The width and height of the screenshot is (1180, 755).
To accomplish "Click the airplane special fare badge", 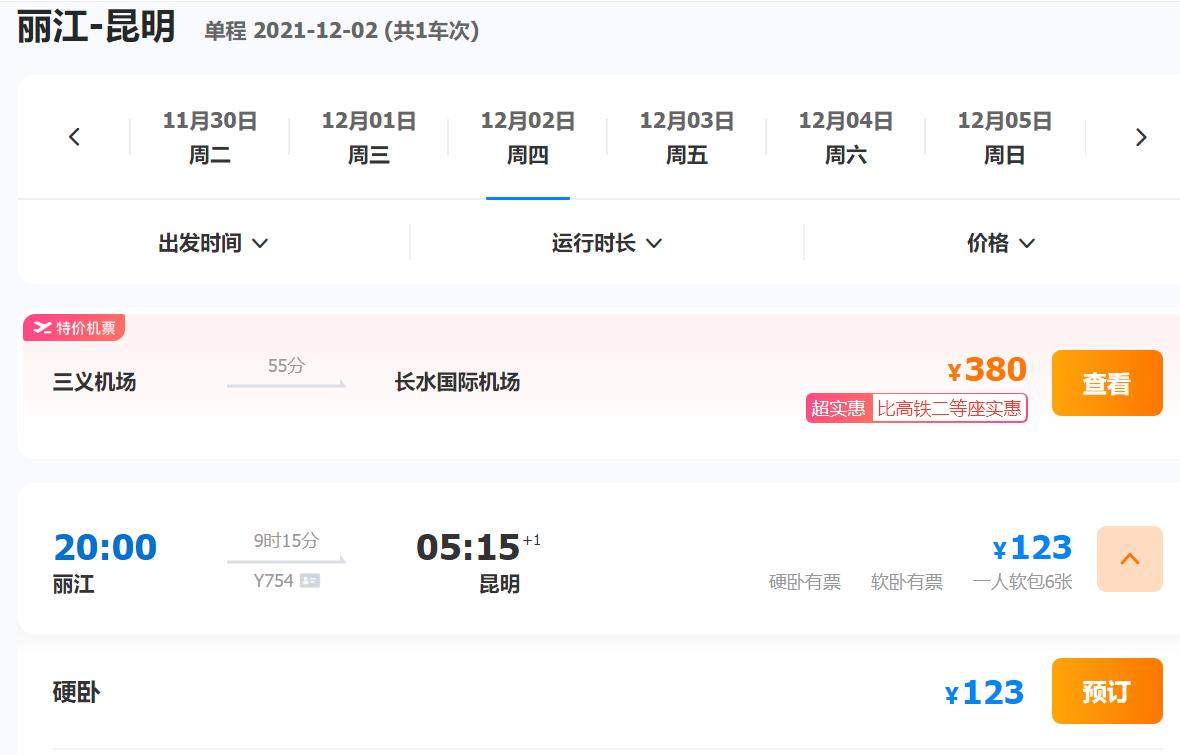I will [x=74, y=328].
